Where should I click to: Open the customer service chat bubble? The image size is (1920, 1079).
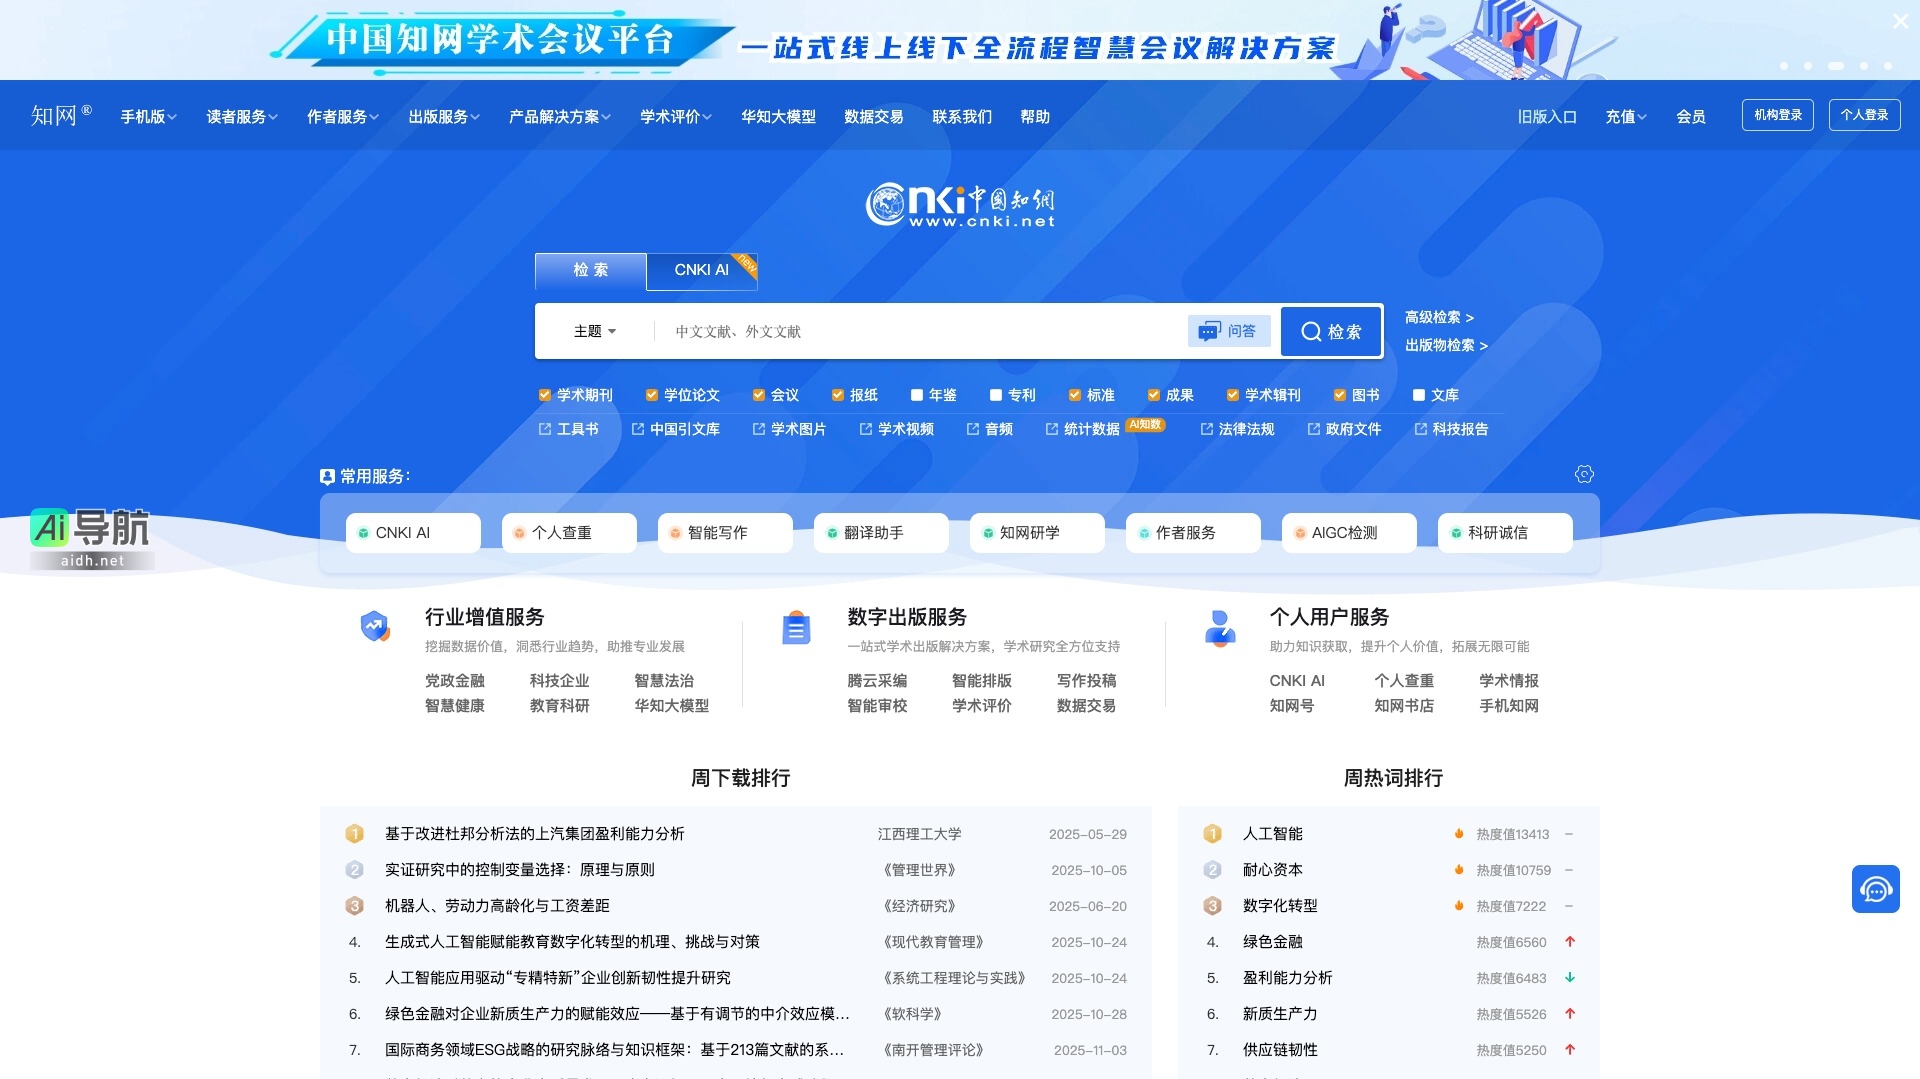[x=1877, y=888]
